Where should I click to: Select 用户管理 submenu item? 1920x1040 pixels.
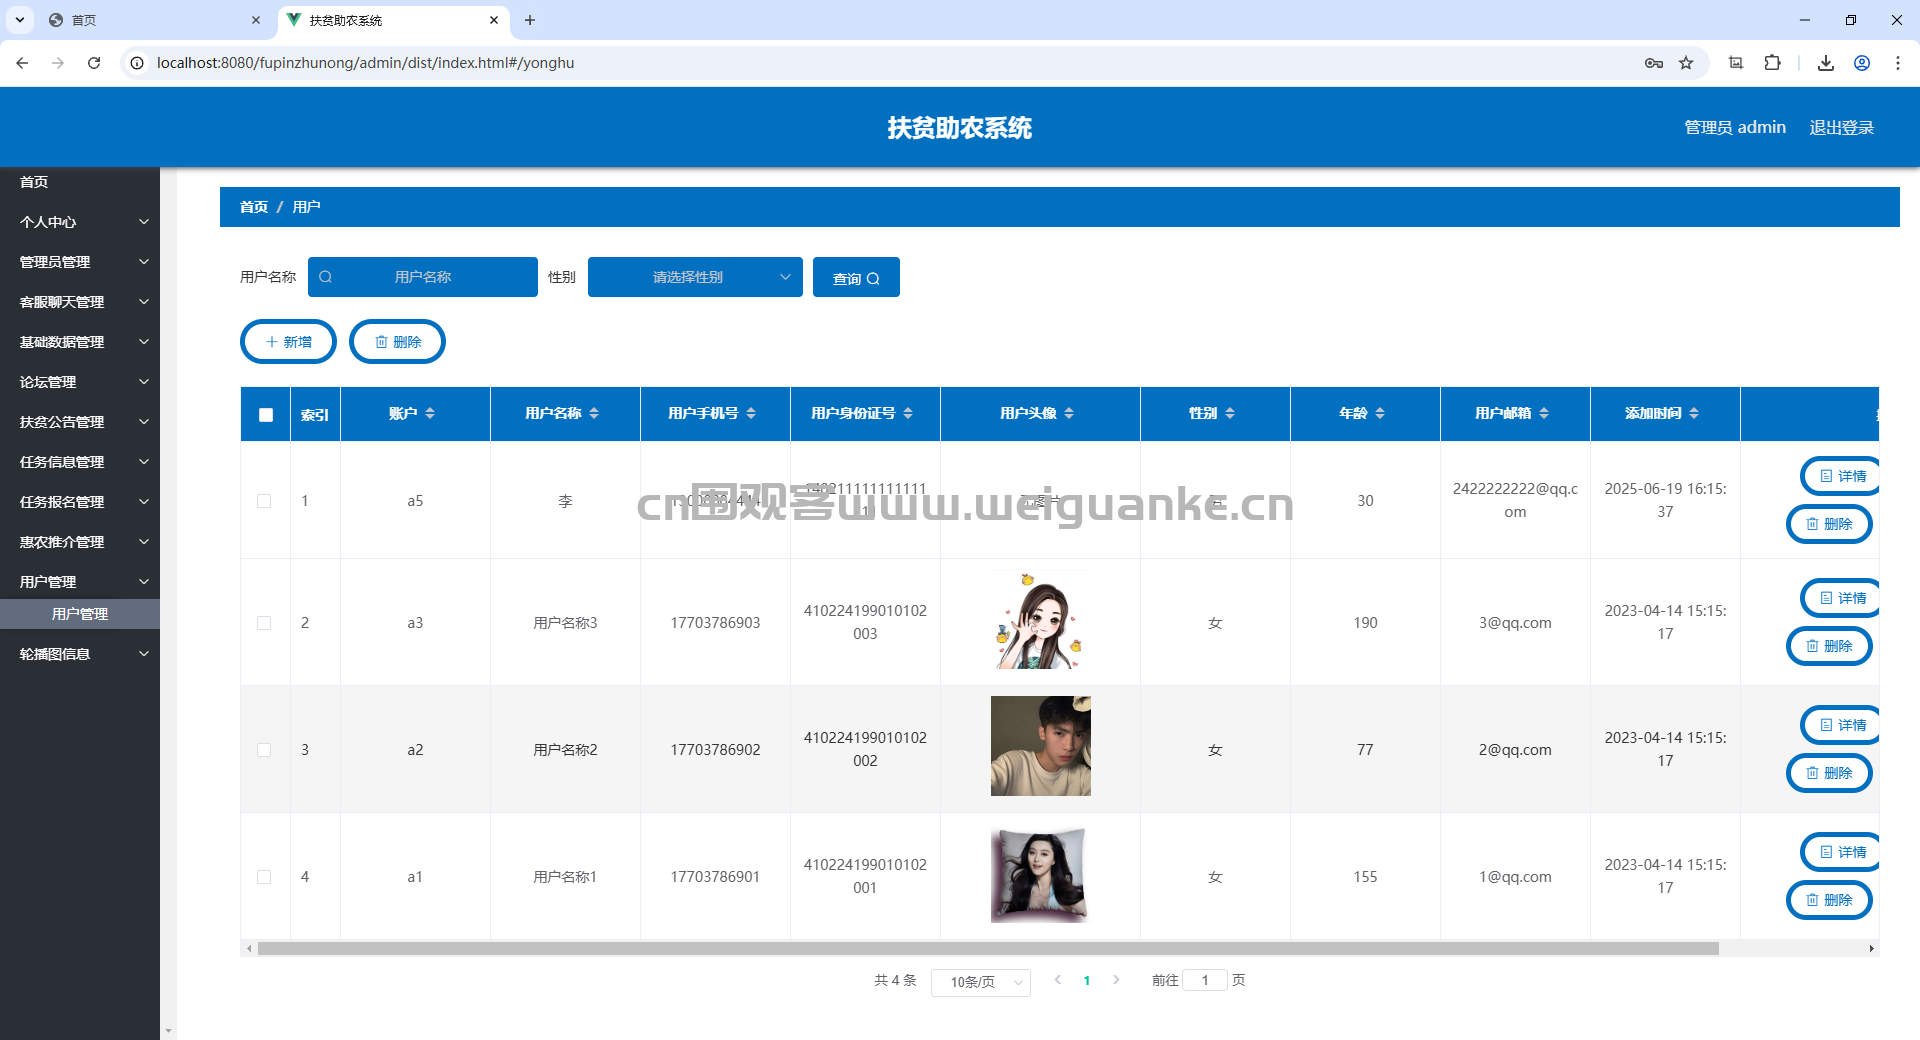[80, 614]
